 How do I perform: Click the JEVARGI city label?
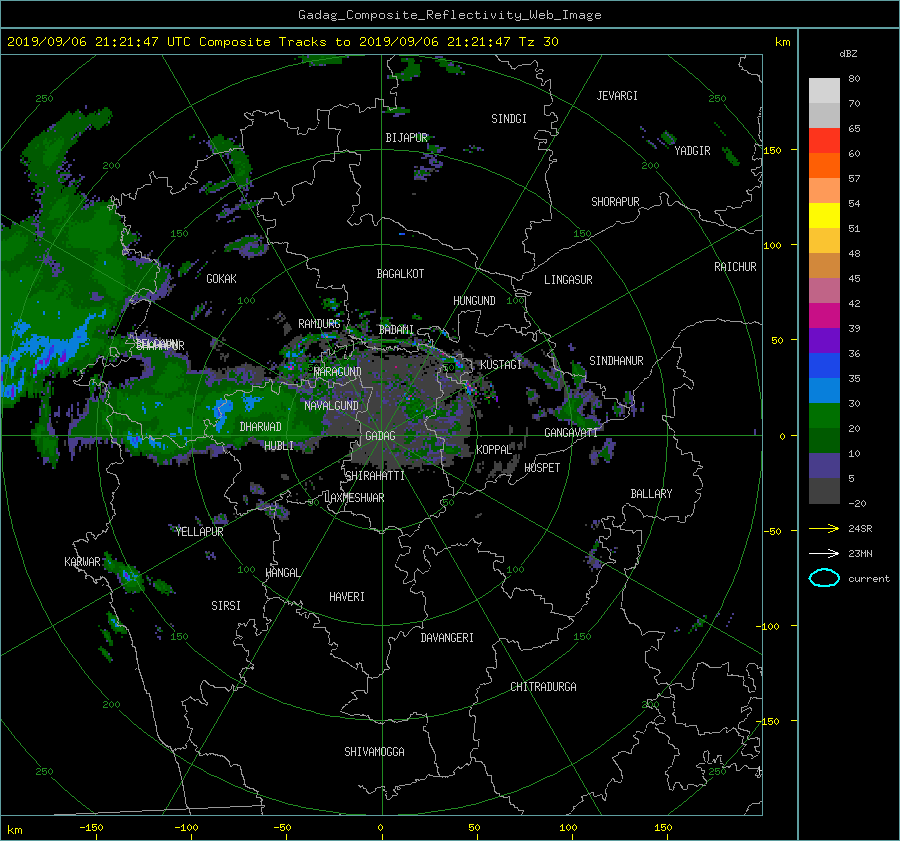(x=617, y=96)
